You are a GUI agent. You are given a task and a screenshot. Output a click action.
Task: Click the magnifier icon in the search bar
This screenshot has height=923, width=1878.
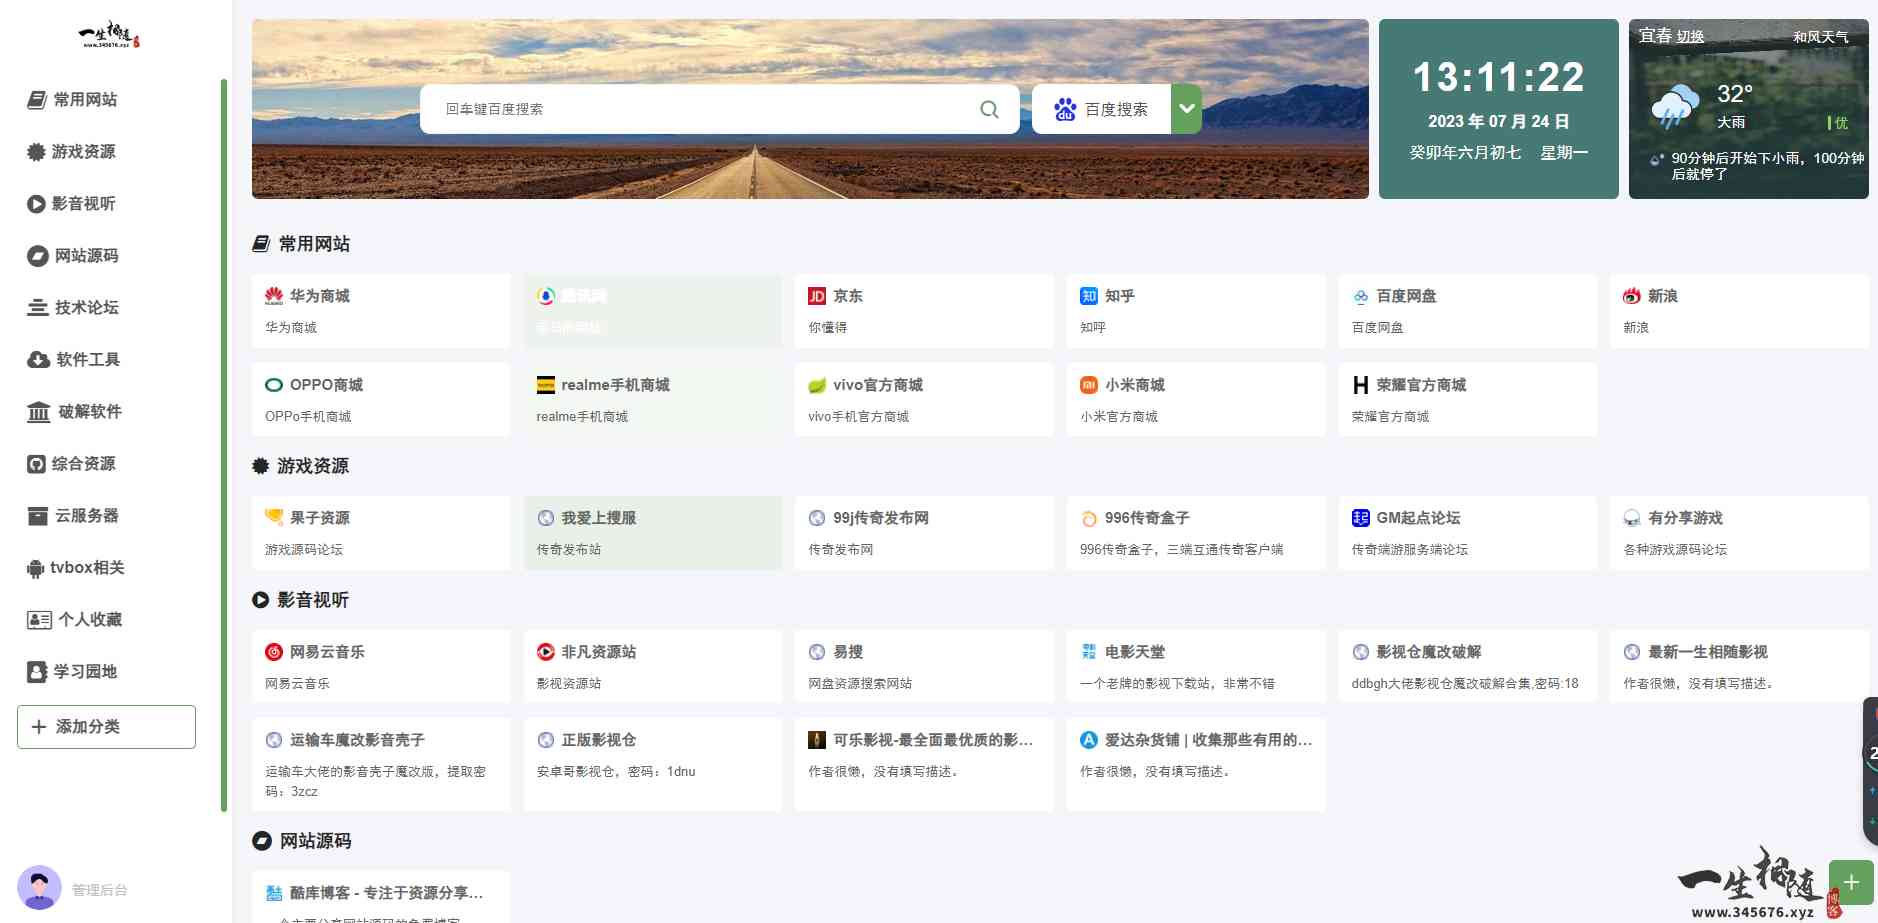(988, 108)
